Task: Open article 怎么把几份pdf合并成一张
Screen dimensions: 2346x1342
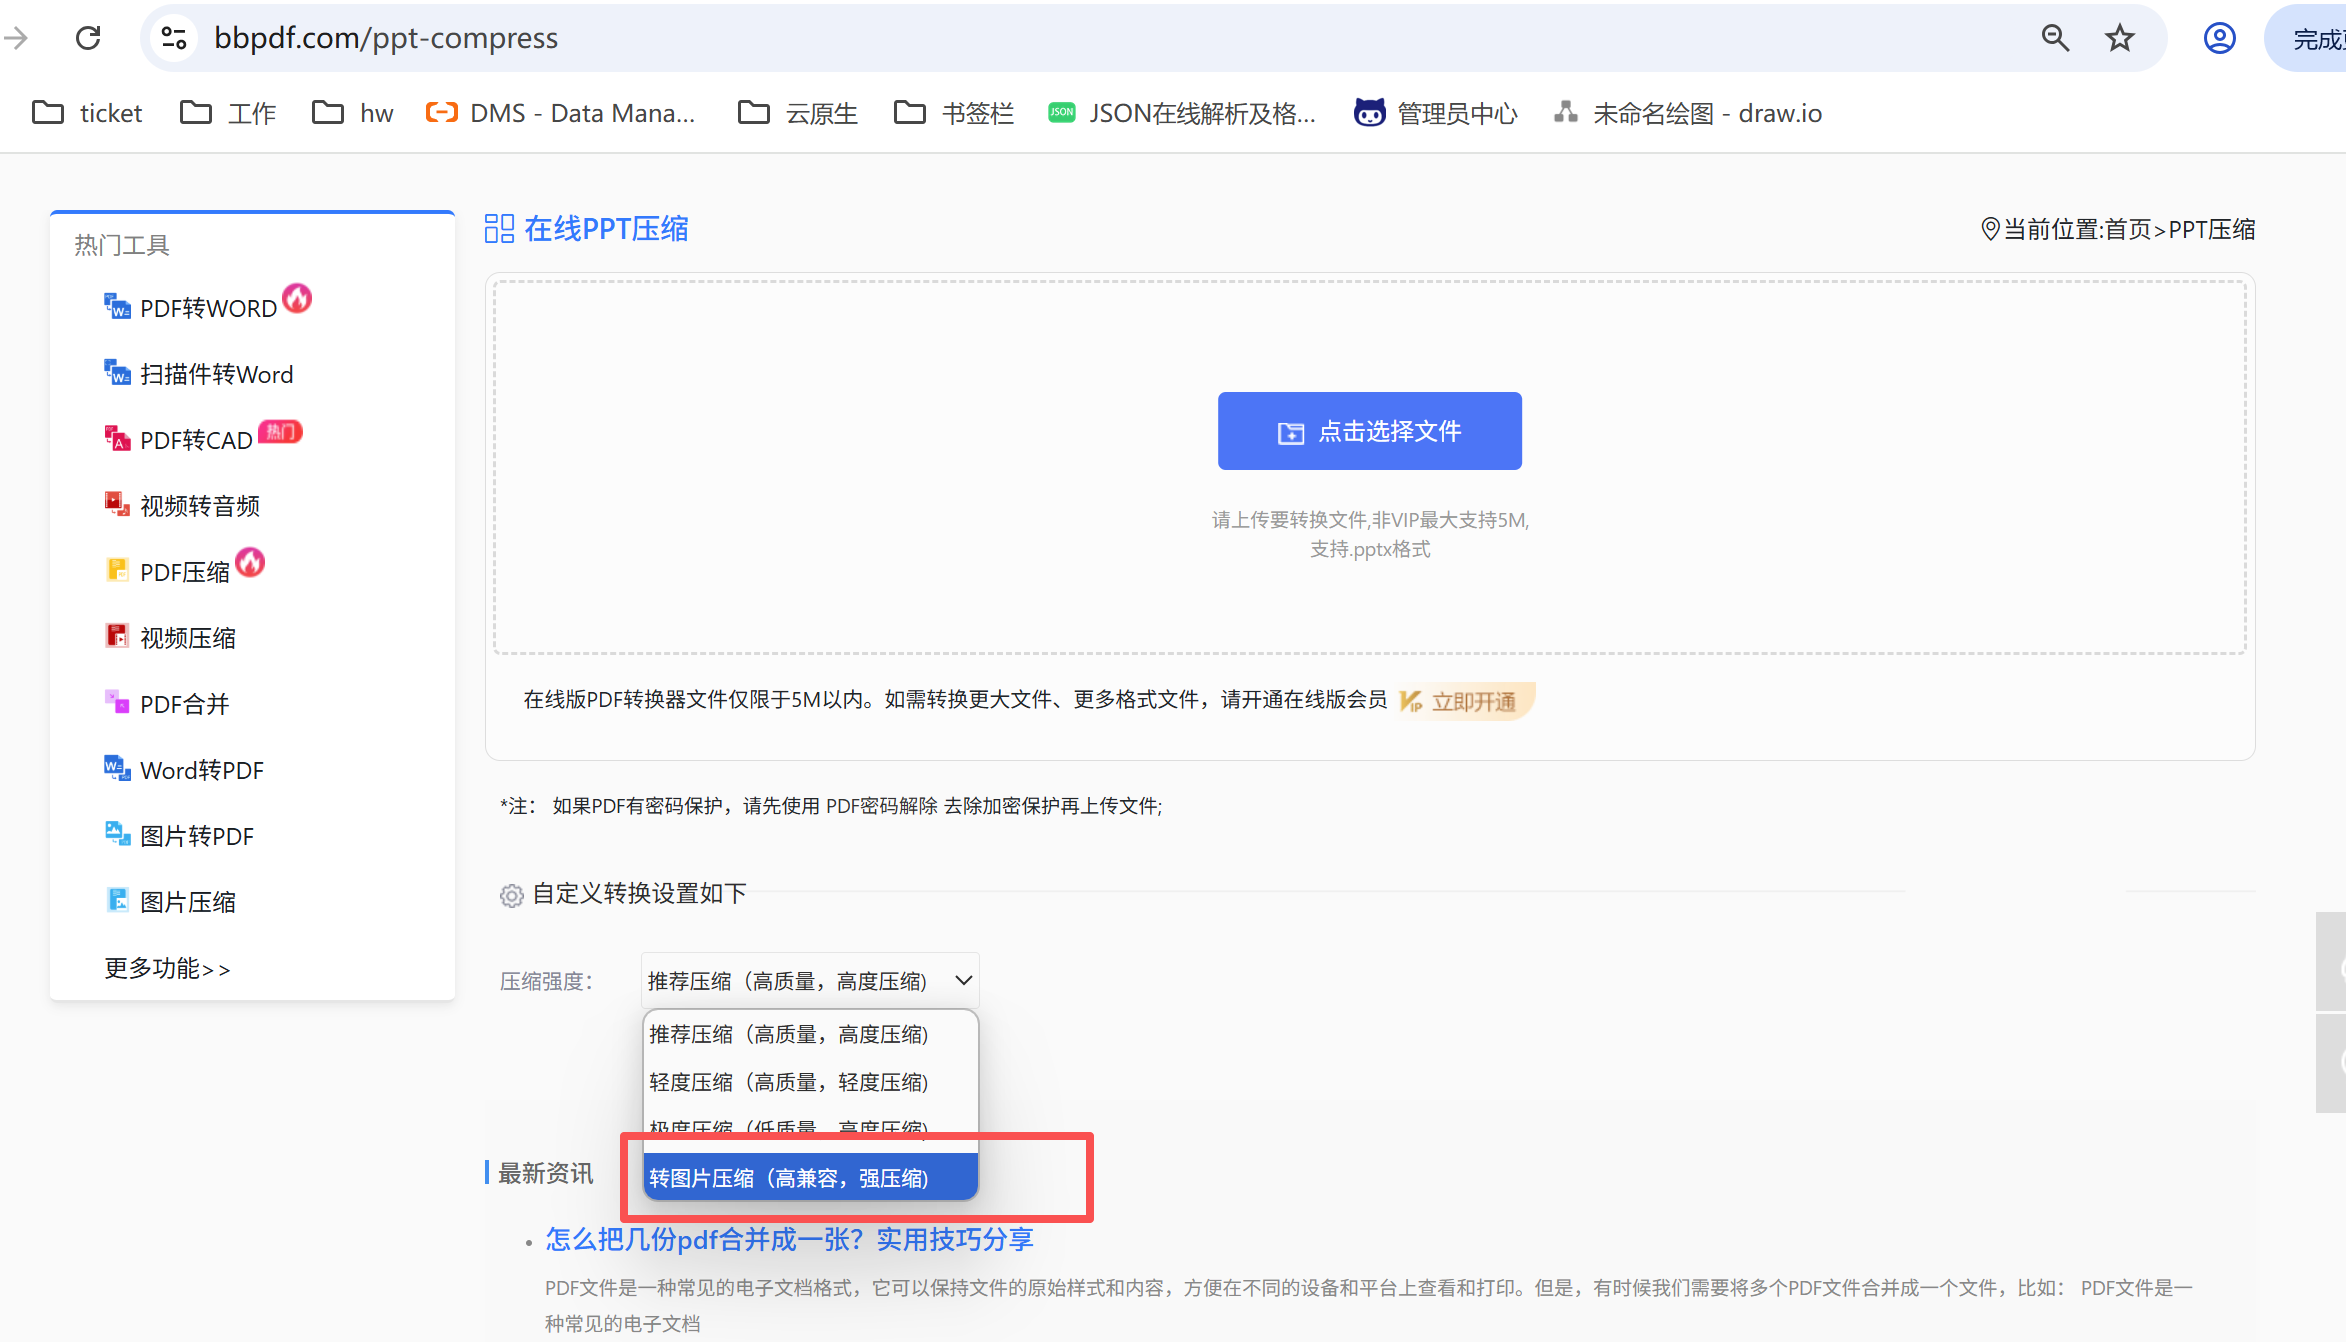Action: 789,1239
